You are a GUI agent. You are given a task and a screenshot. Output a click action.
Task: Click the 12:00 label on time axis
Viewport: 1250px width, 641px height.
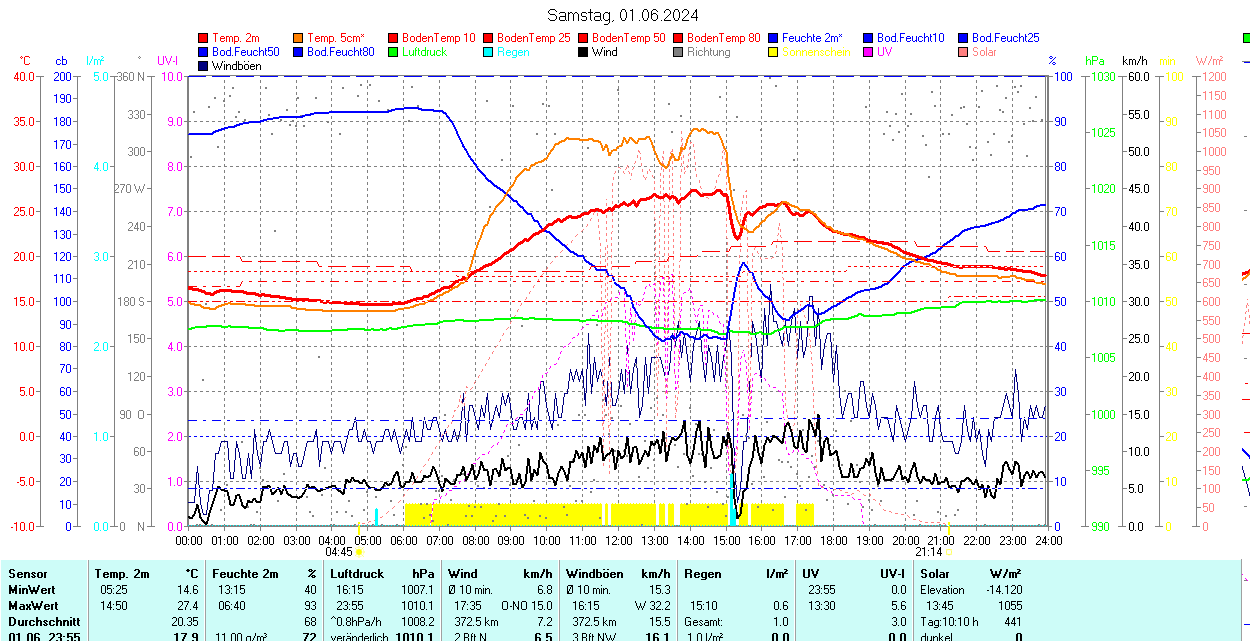coord(618,540)
